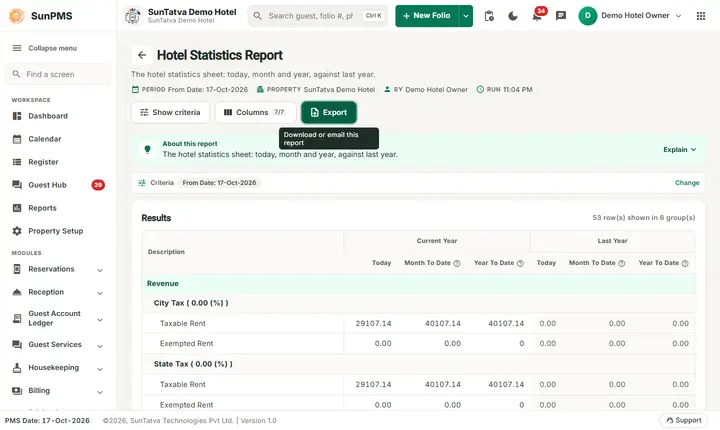The height and width of the screenshot is (430, 720).
Task: Click the New Folio button
Action: pyautogui.click(x=427, y=16)
